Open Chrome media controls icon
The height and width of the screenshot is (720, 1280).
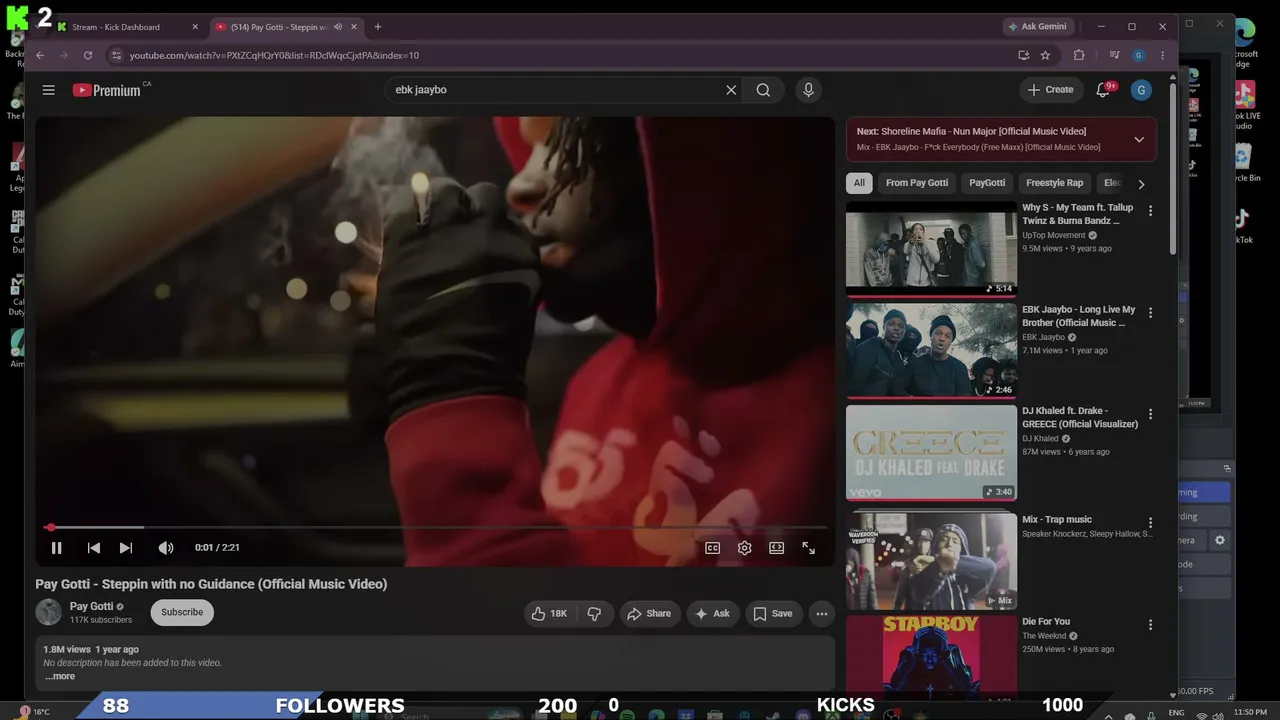(x=1114, y=55)
